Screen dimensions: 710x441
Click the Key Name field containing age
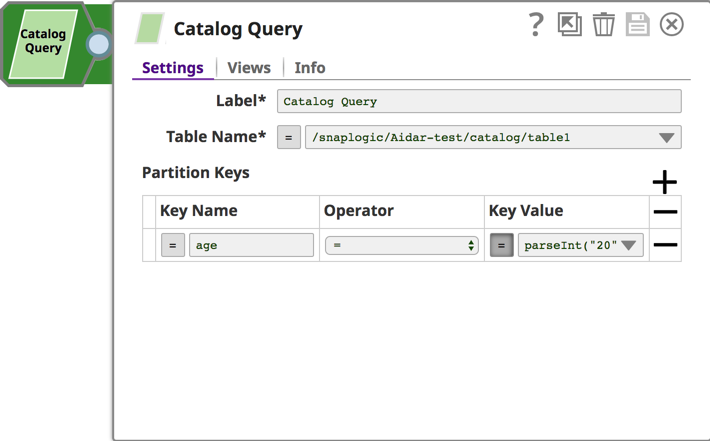[x=250, y=245]
